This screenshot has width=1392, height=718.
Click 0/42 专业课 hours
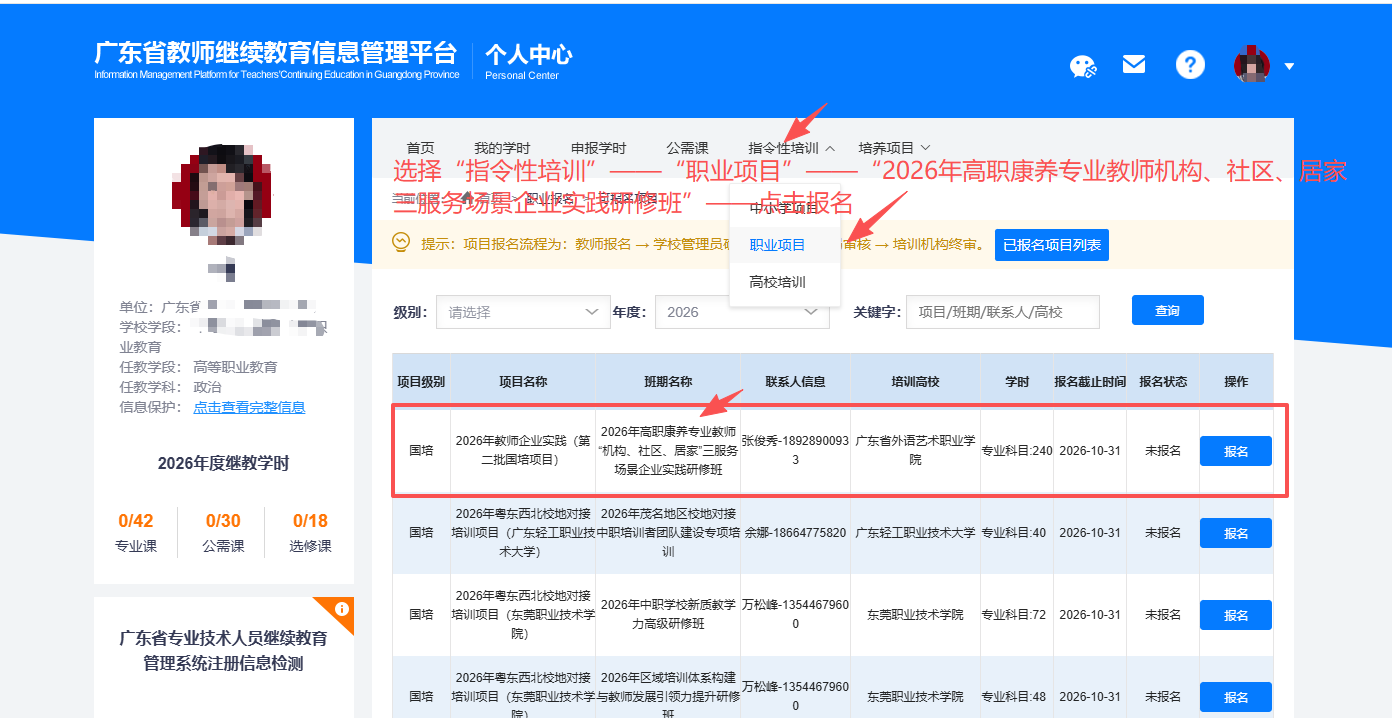tap(136, 532)
